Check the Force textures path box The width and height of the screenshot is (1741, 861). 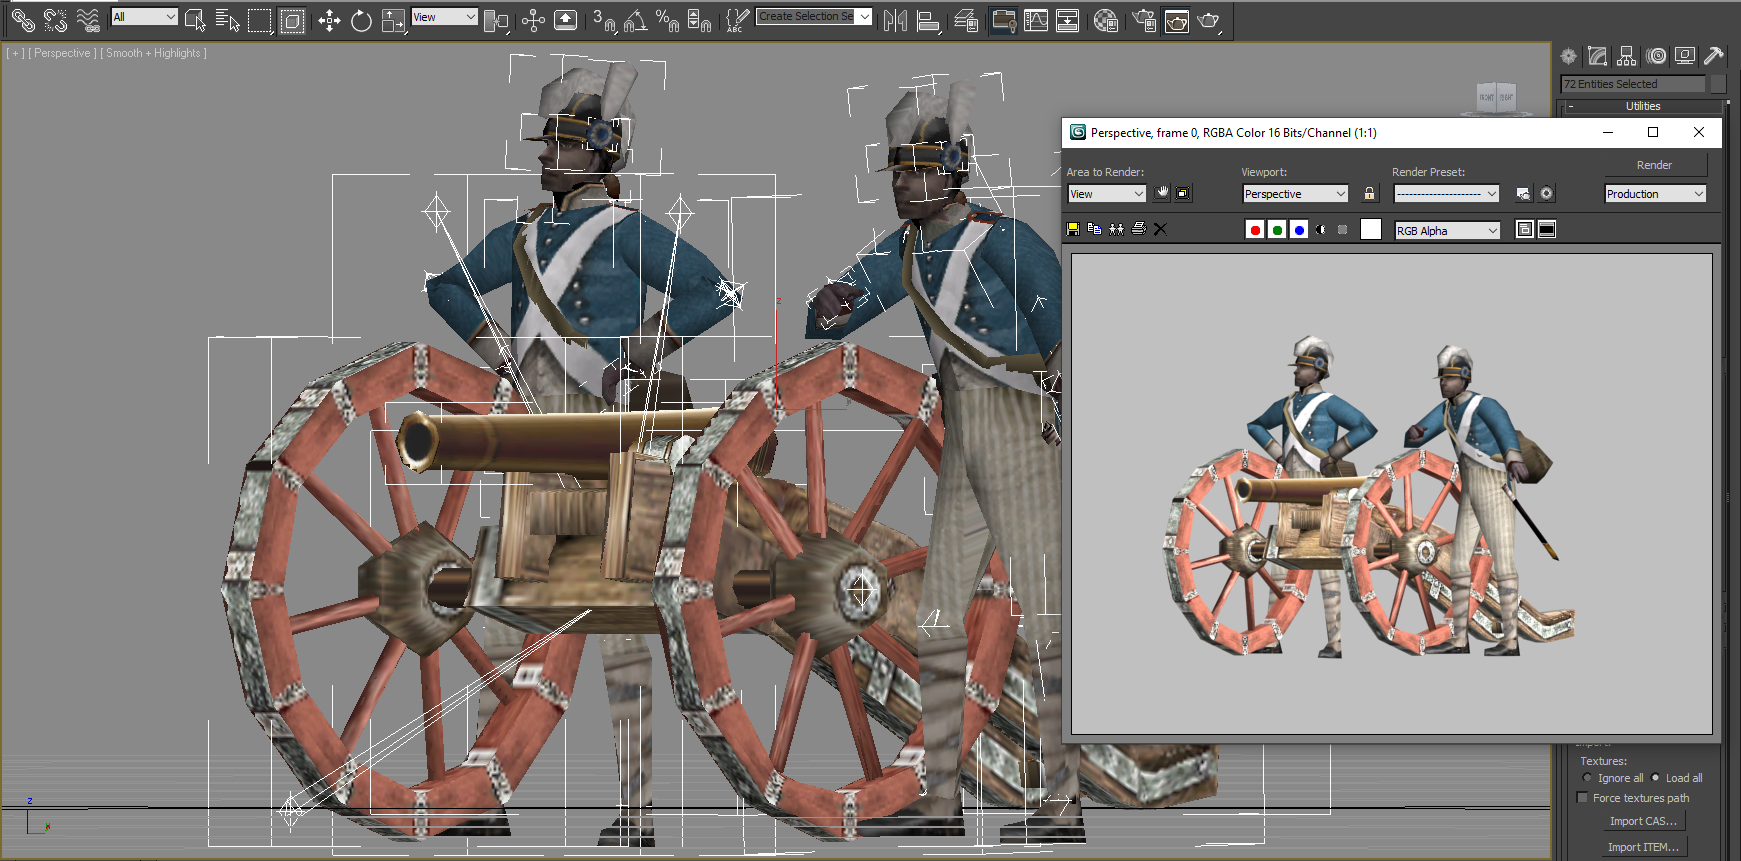[x=1582, y=798]
